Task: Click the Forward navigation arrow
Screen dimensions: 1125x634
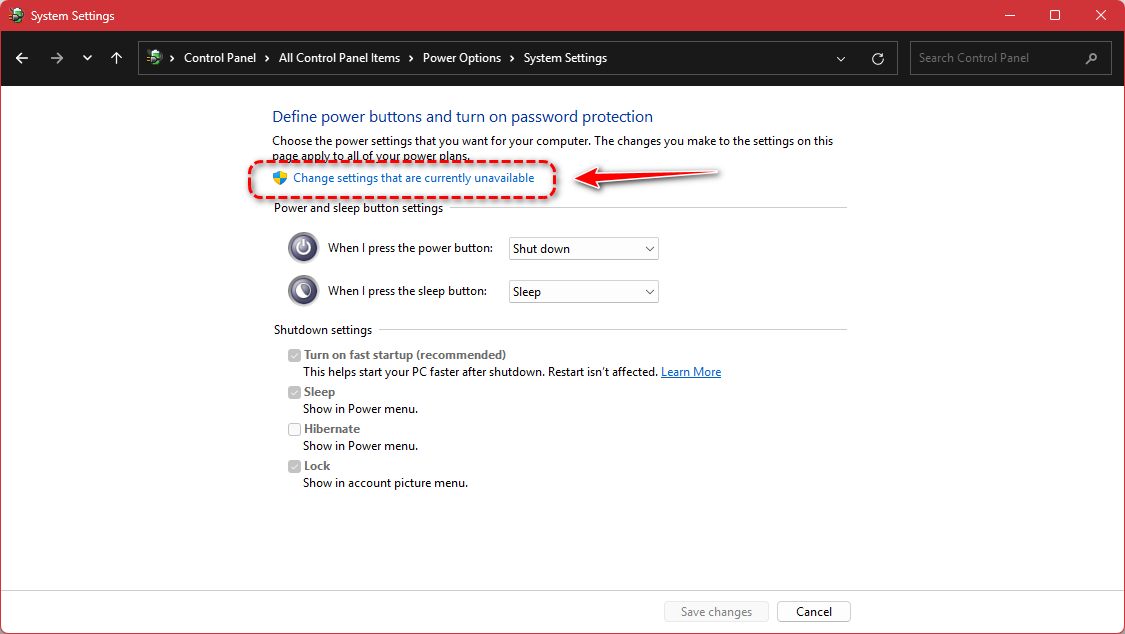Action: click(x=57, y=58)
